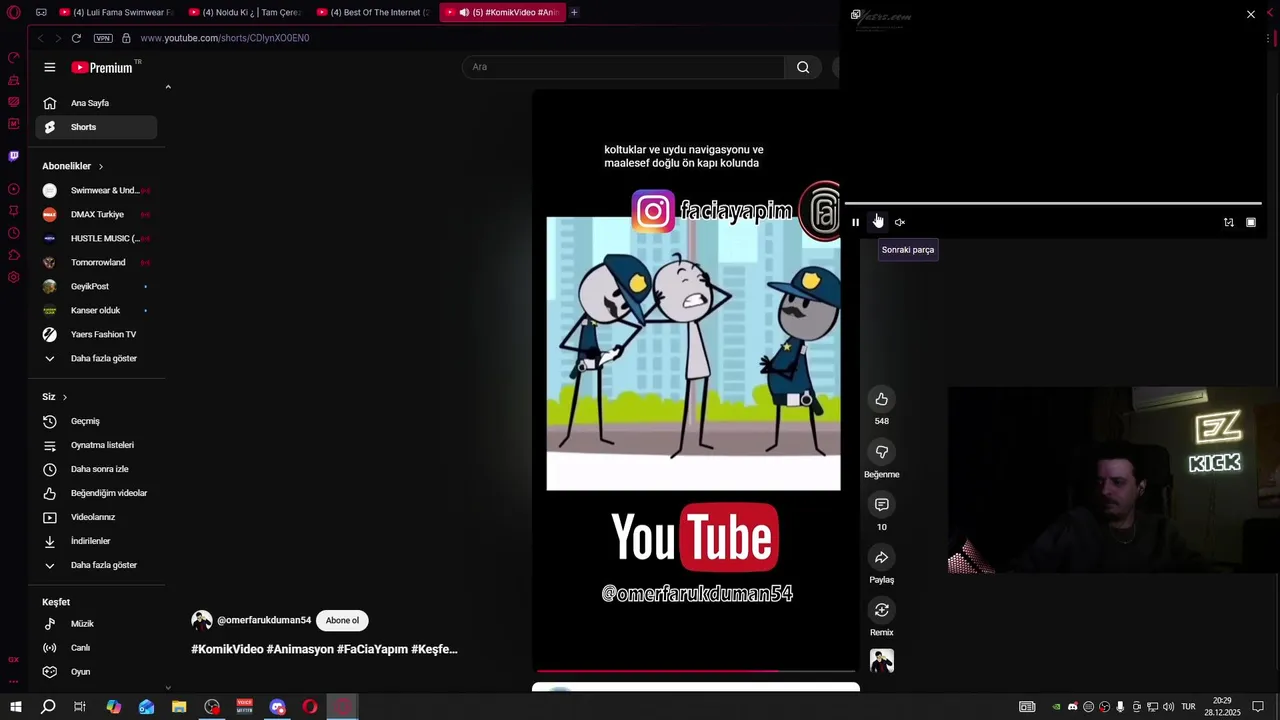Go to YouTube Premium home via logo
The image size is (1280, 720).
point(102,67)
